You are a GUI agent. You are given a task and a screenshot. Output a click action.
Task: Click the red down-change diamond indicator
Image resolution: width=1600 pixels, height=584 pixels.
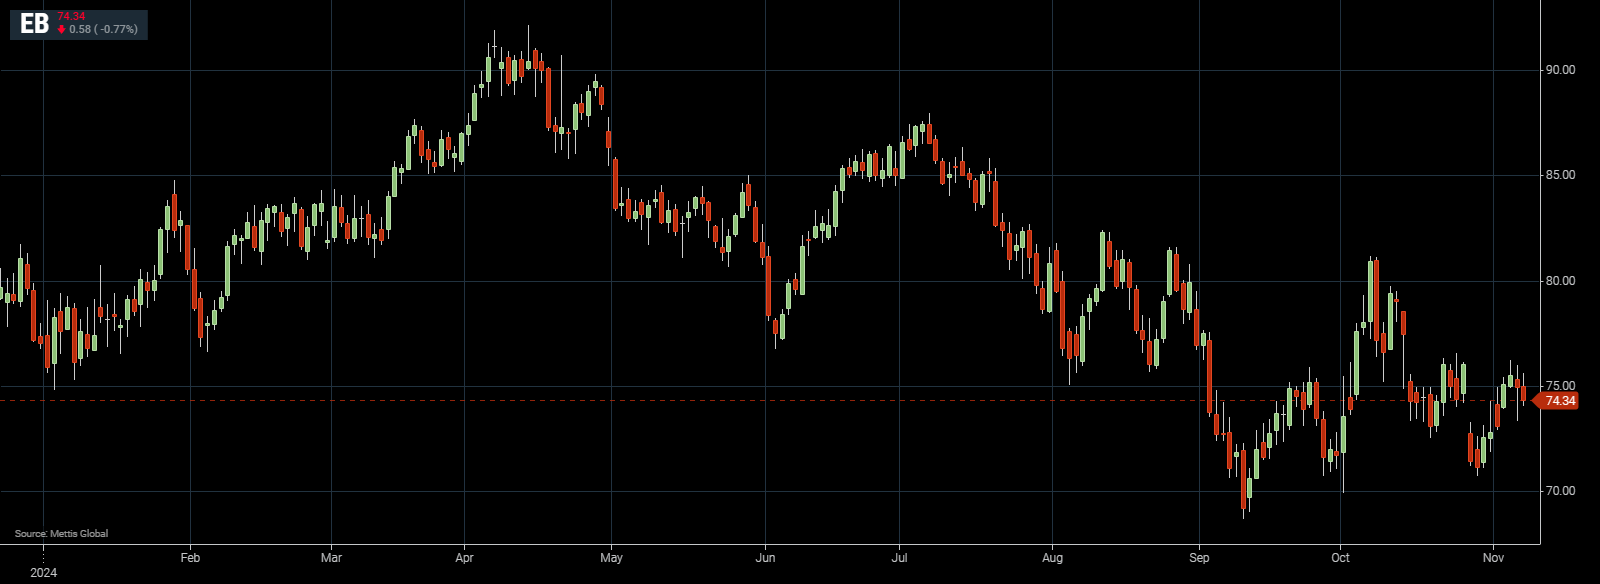click(61, 30)
